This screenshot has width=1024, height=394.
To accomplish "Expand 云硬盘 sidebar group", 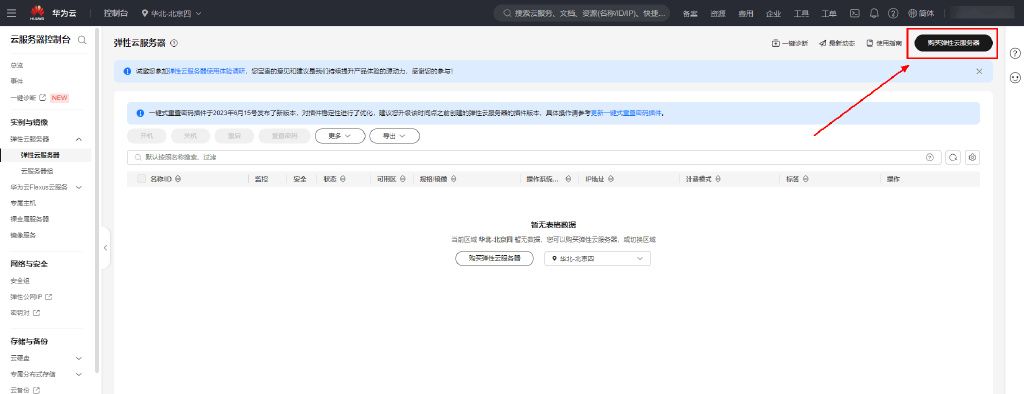I will pyautogui.click(x=78, y=358).
